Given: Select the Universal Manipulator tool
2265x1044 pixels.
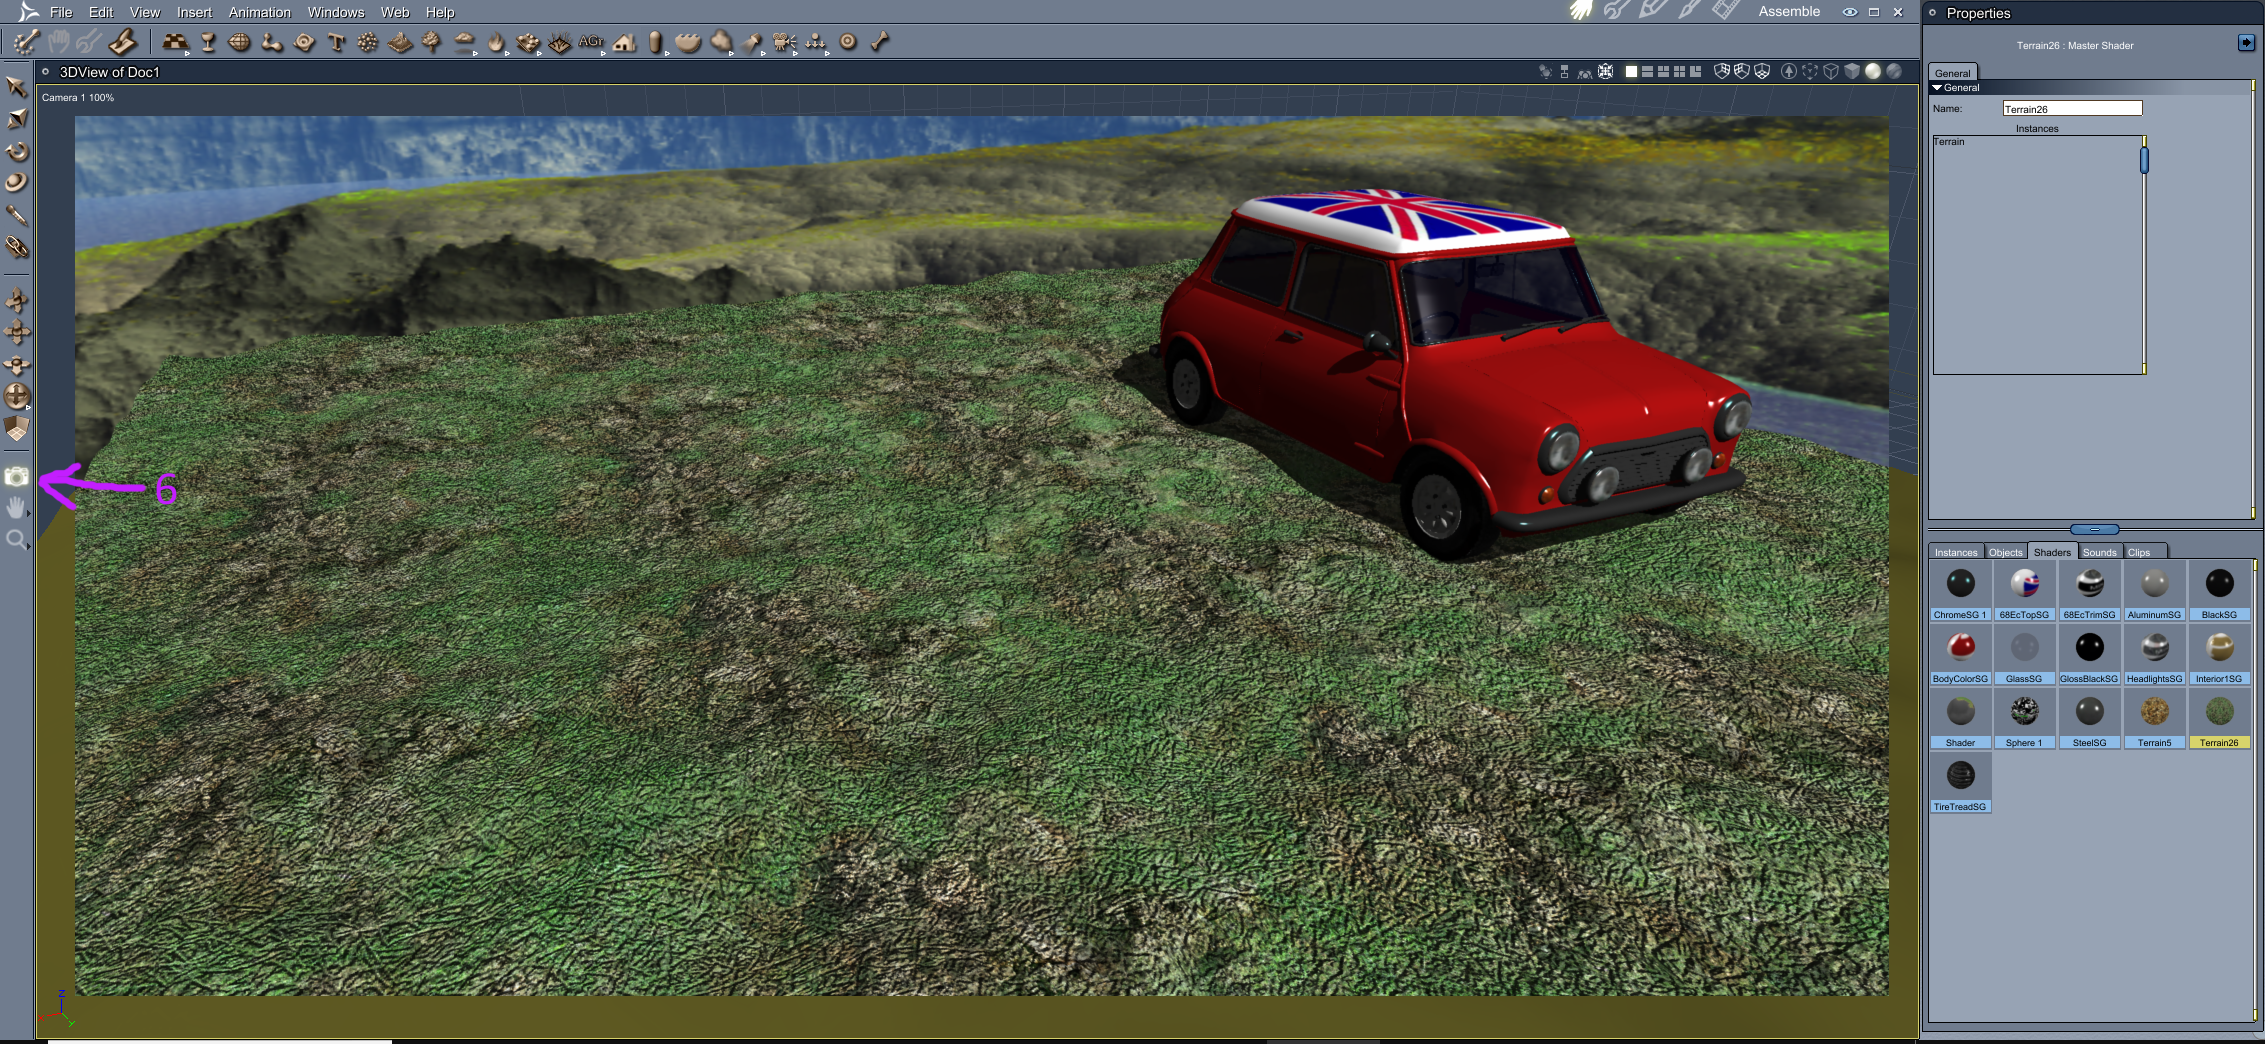Looking at the screenshot, I should 16,182.
